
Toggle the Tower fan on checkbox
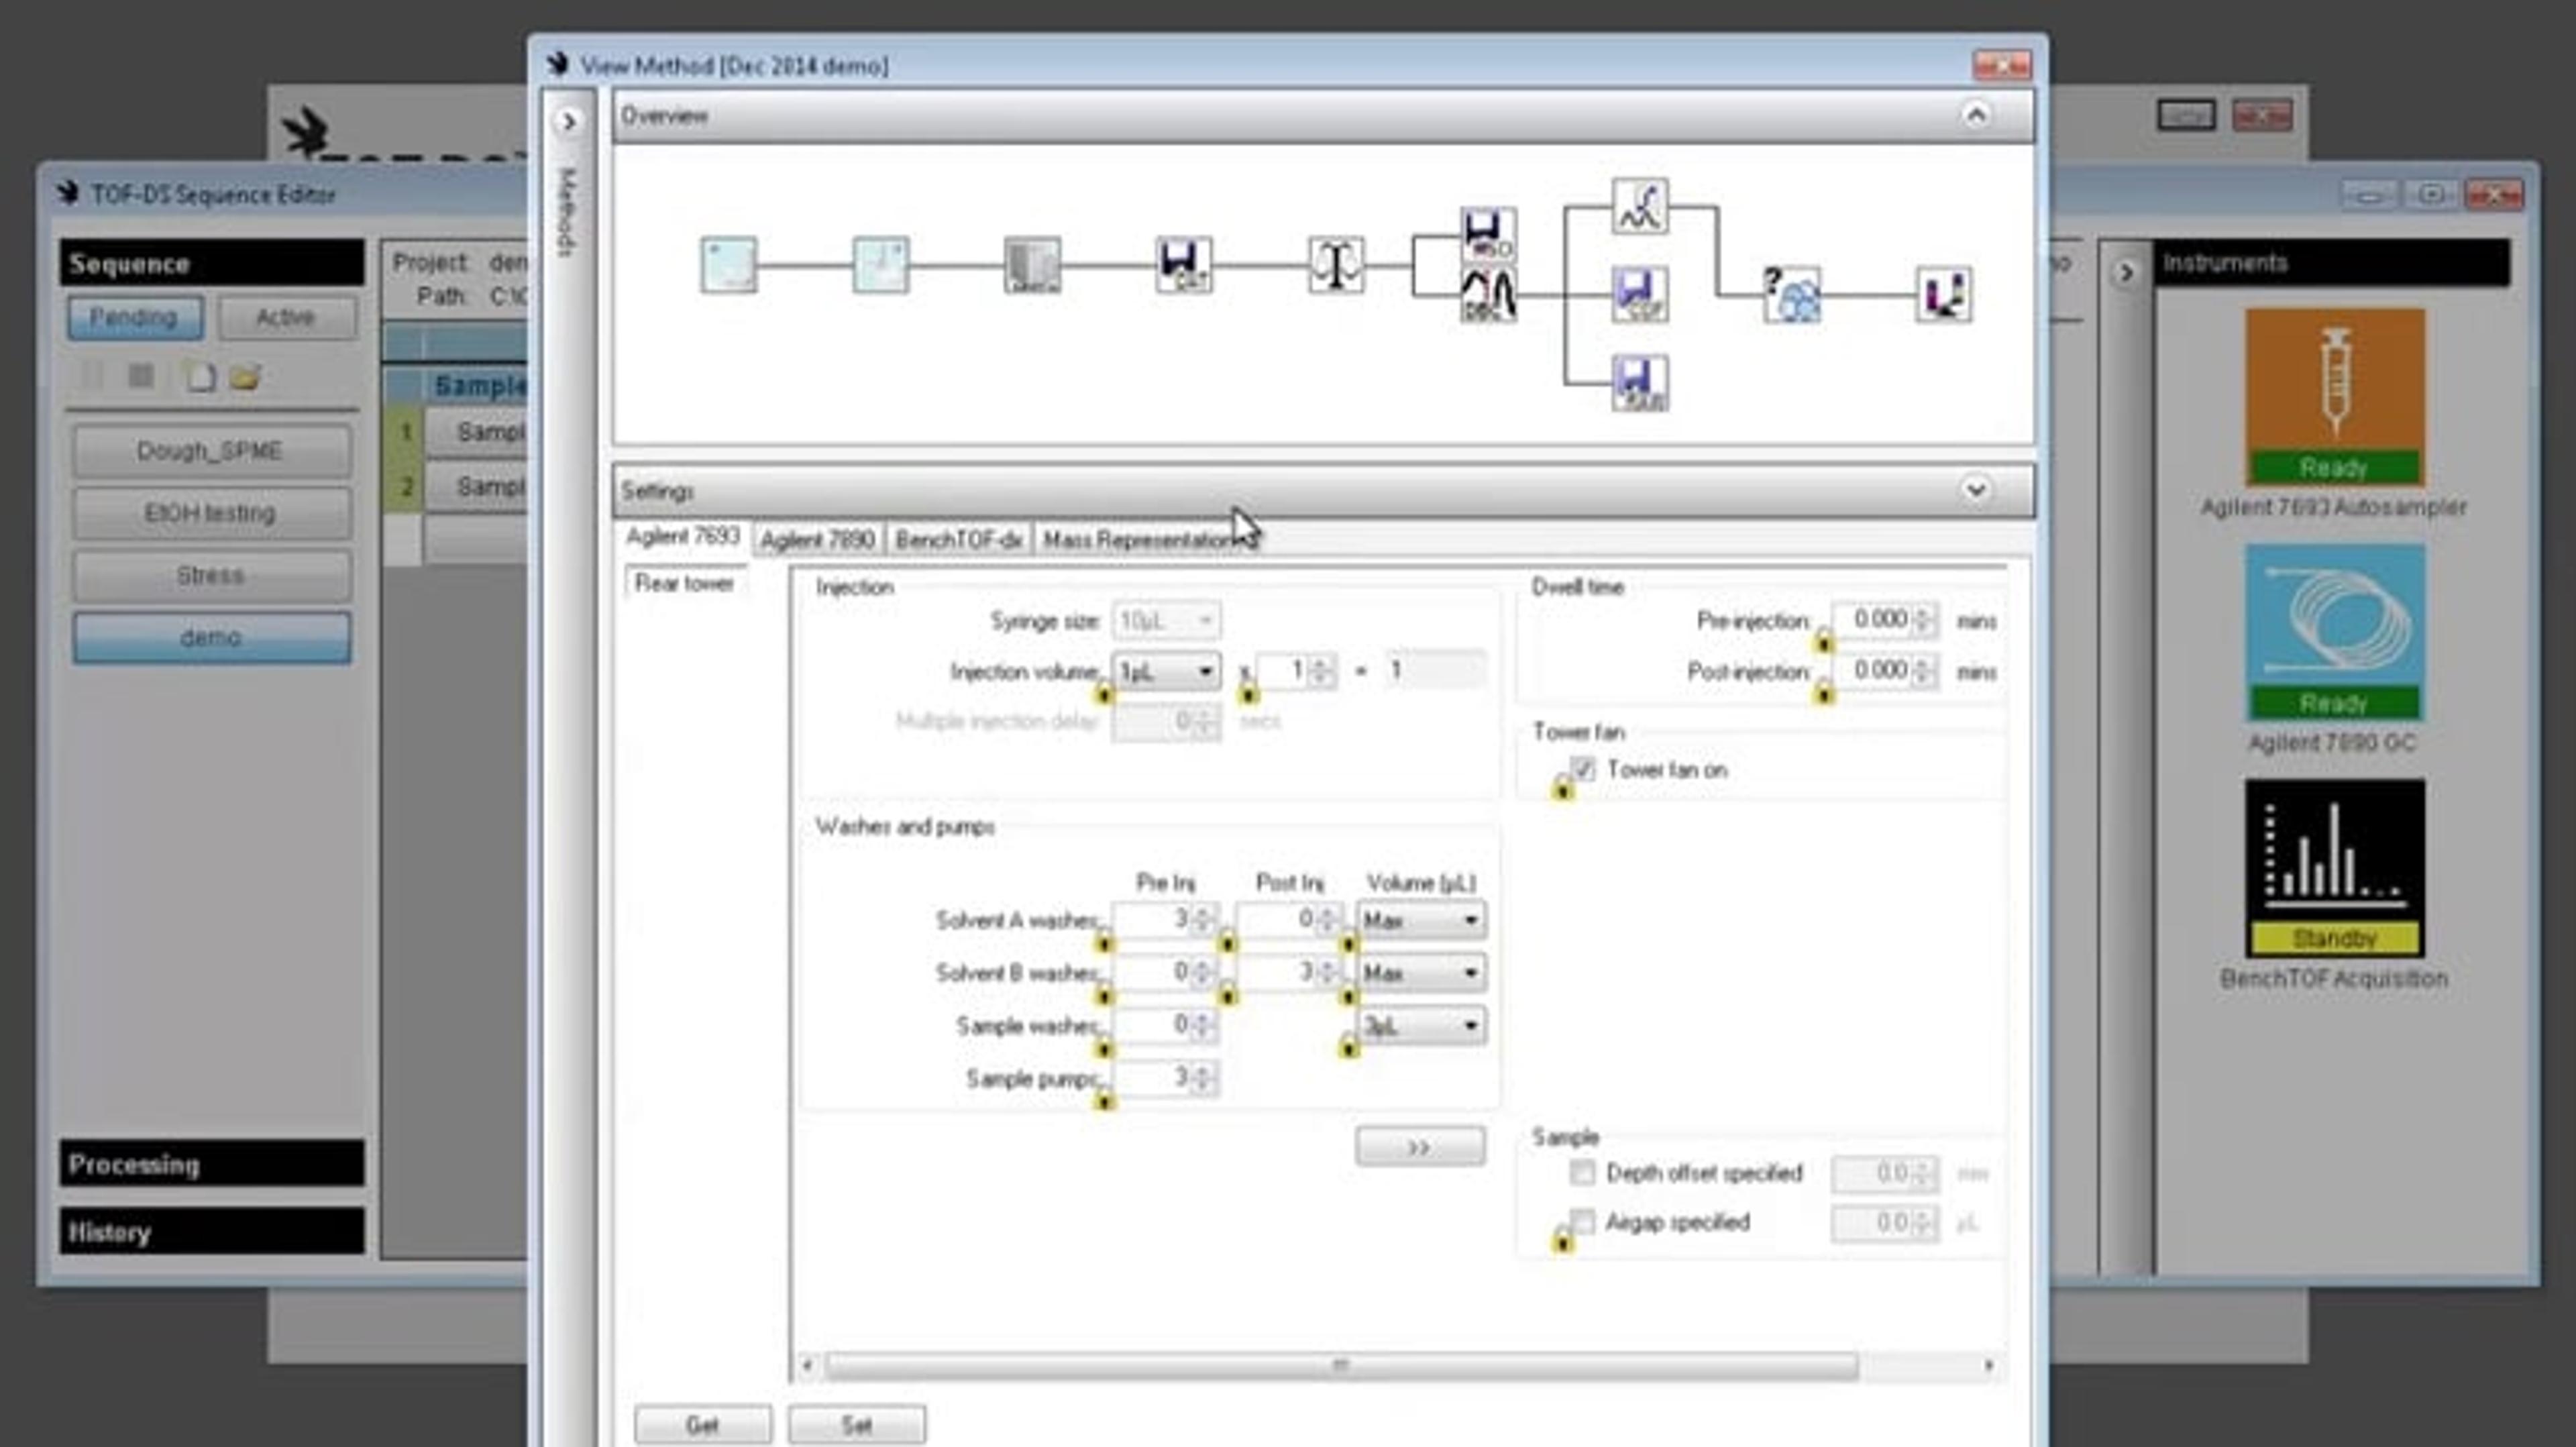(1582, 769)
